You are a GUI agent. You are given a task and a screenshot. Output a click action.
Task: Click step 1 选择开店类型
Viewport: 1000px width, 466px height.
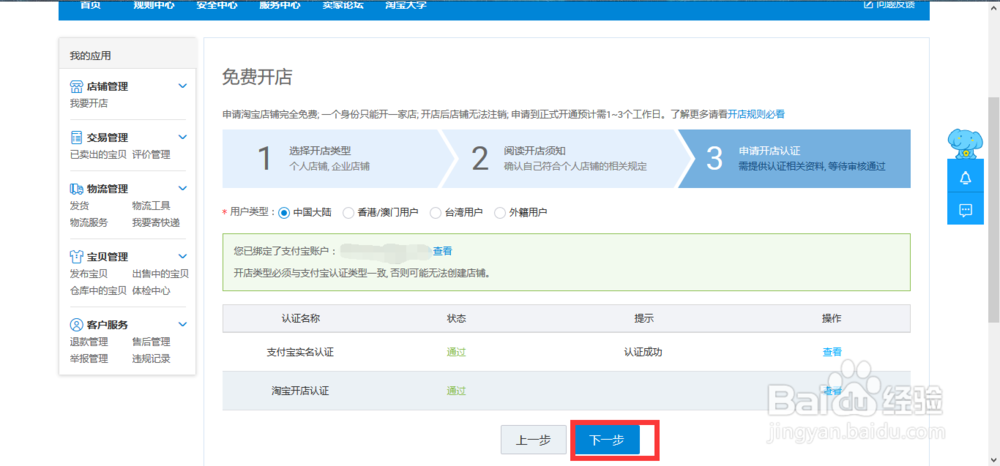332,159
